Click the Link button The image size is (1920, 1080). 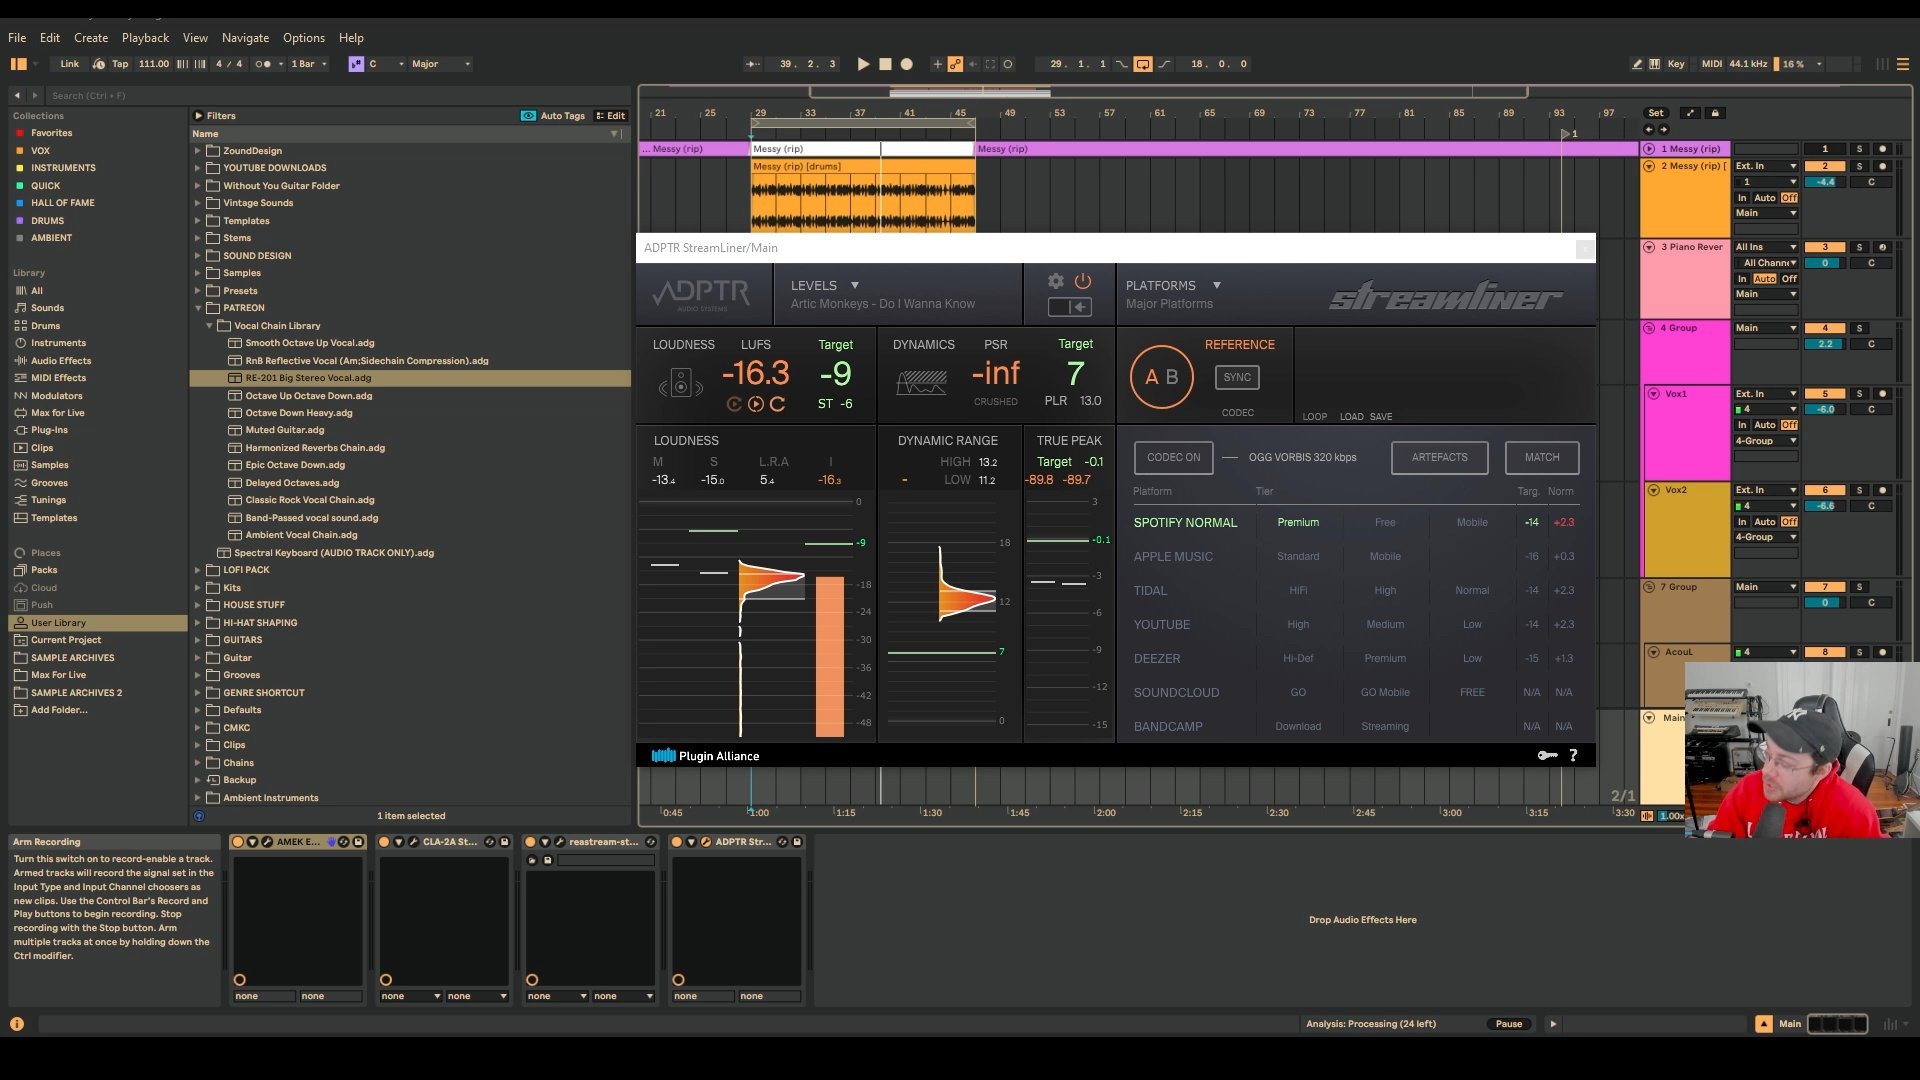point(69,64)
